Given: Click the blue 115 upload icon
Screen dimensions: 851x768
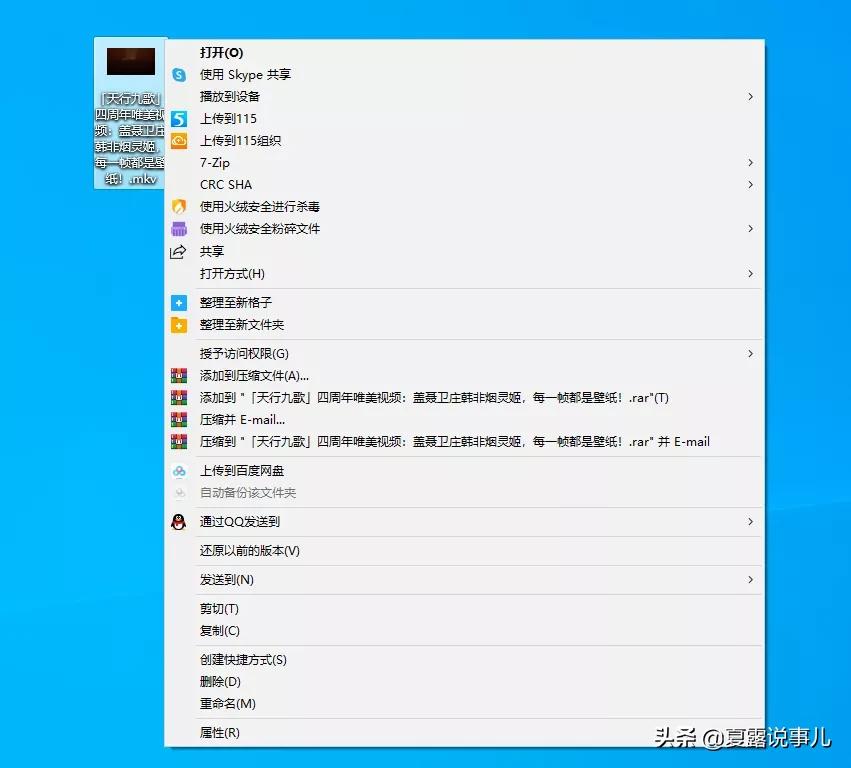Looking at the screenshot, I should click(178, 118).
